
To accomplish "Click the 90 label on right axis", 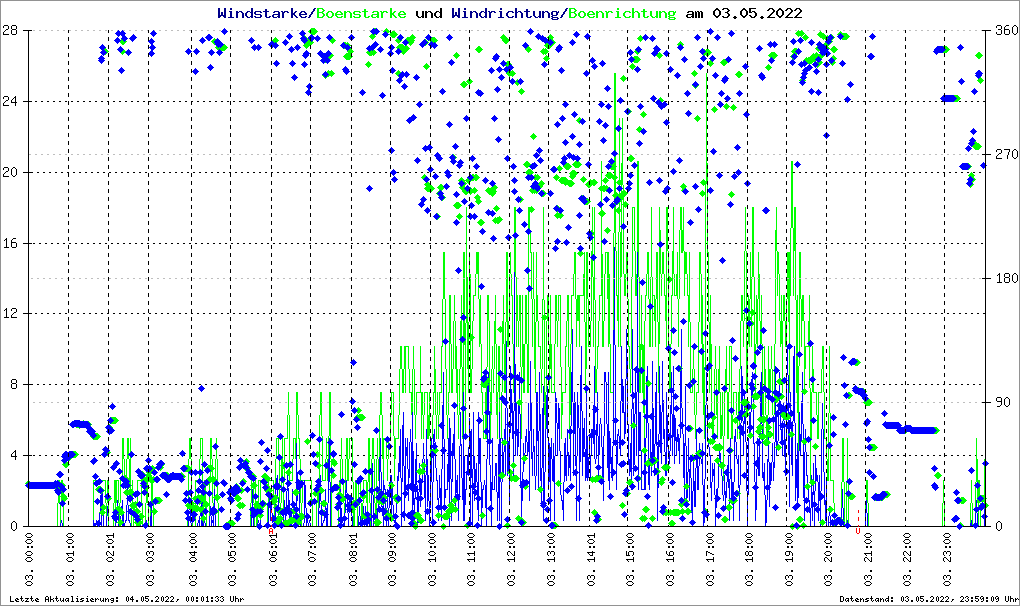I will coord(1001,402).
